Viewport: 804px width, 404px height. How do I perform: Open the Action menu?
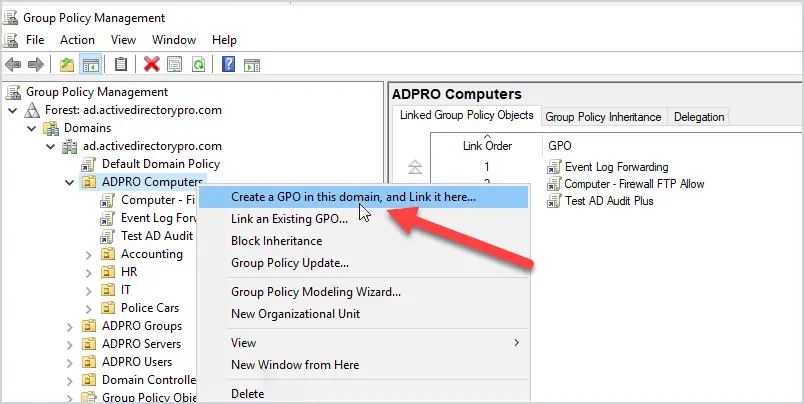click(x=77, y=40)
